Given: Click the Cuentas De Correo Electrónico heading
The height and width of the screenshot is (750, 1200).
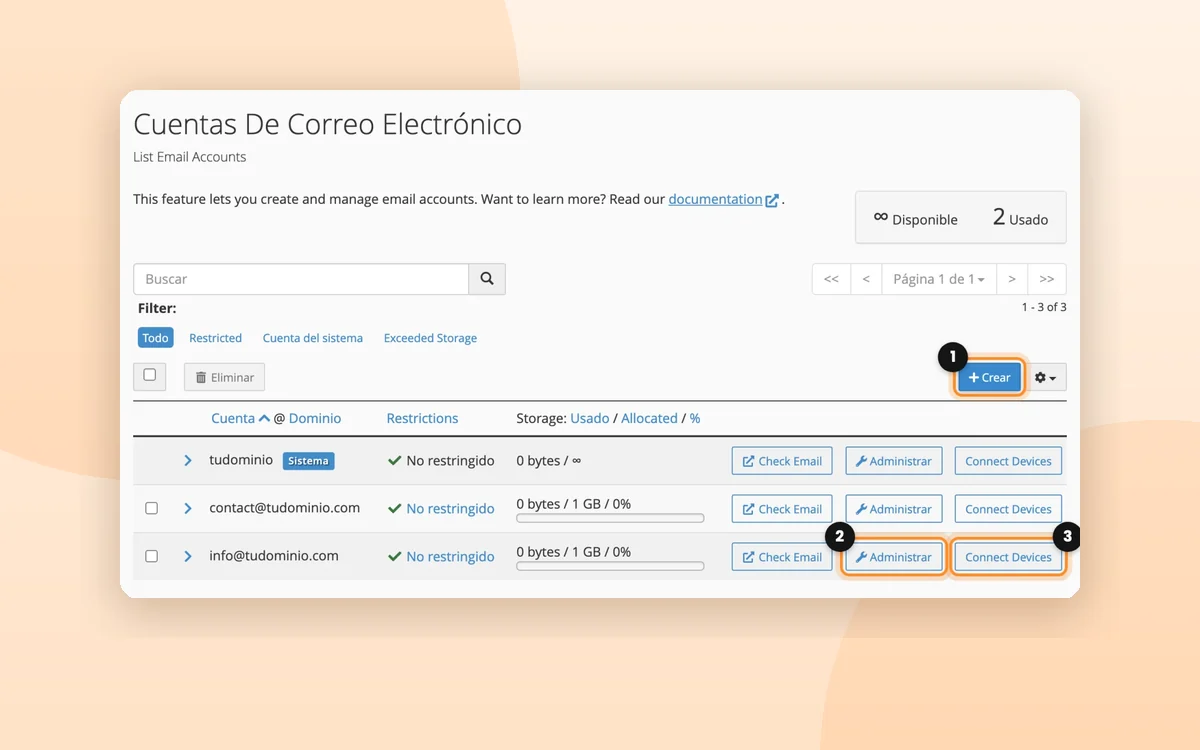Looking at the screenshot, I should coord(328,124).
